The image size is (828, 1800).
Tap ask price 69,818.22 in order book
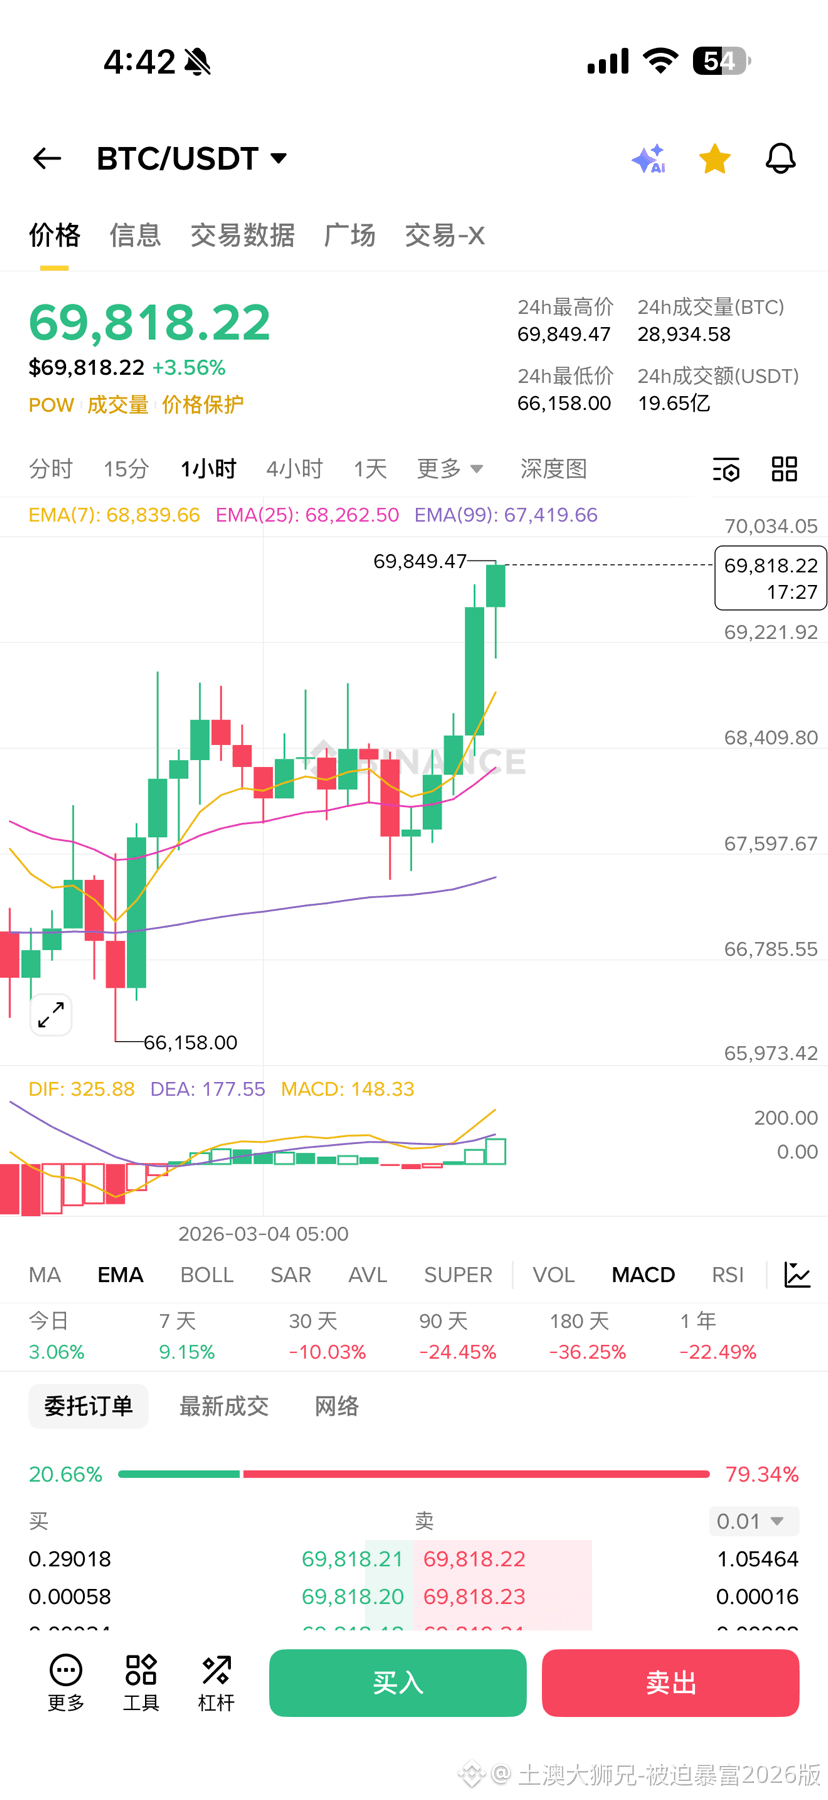click(474, 1559)
